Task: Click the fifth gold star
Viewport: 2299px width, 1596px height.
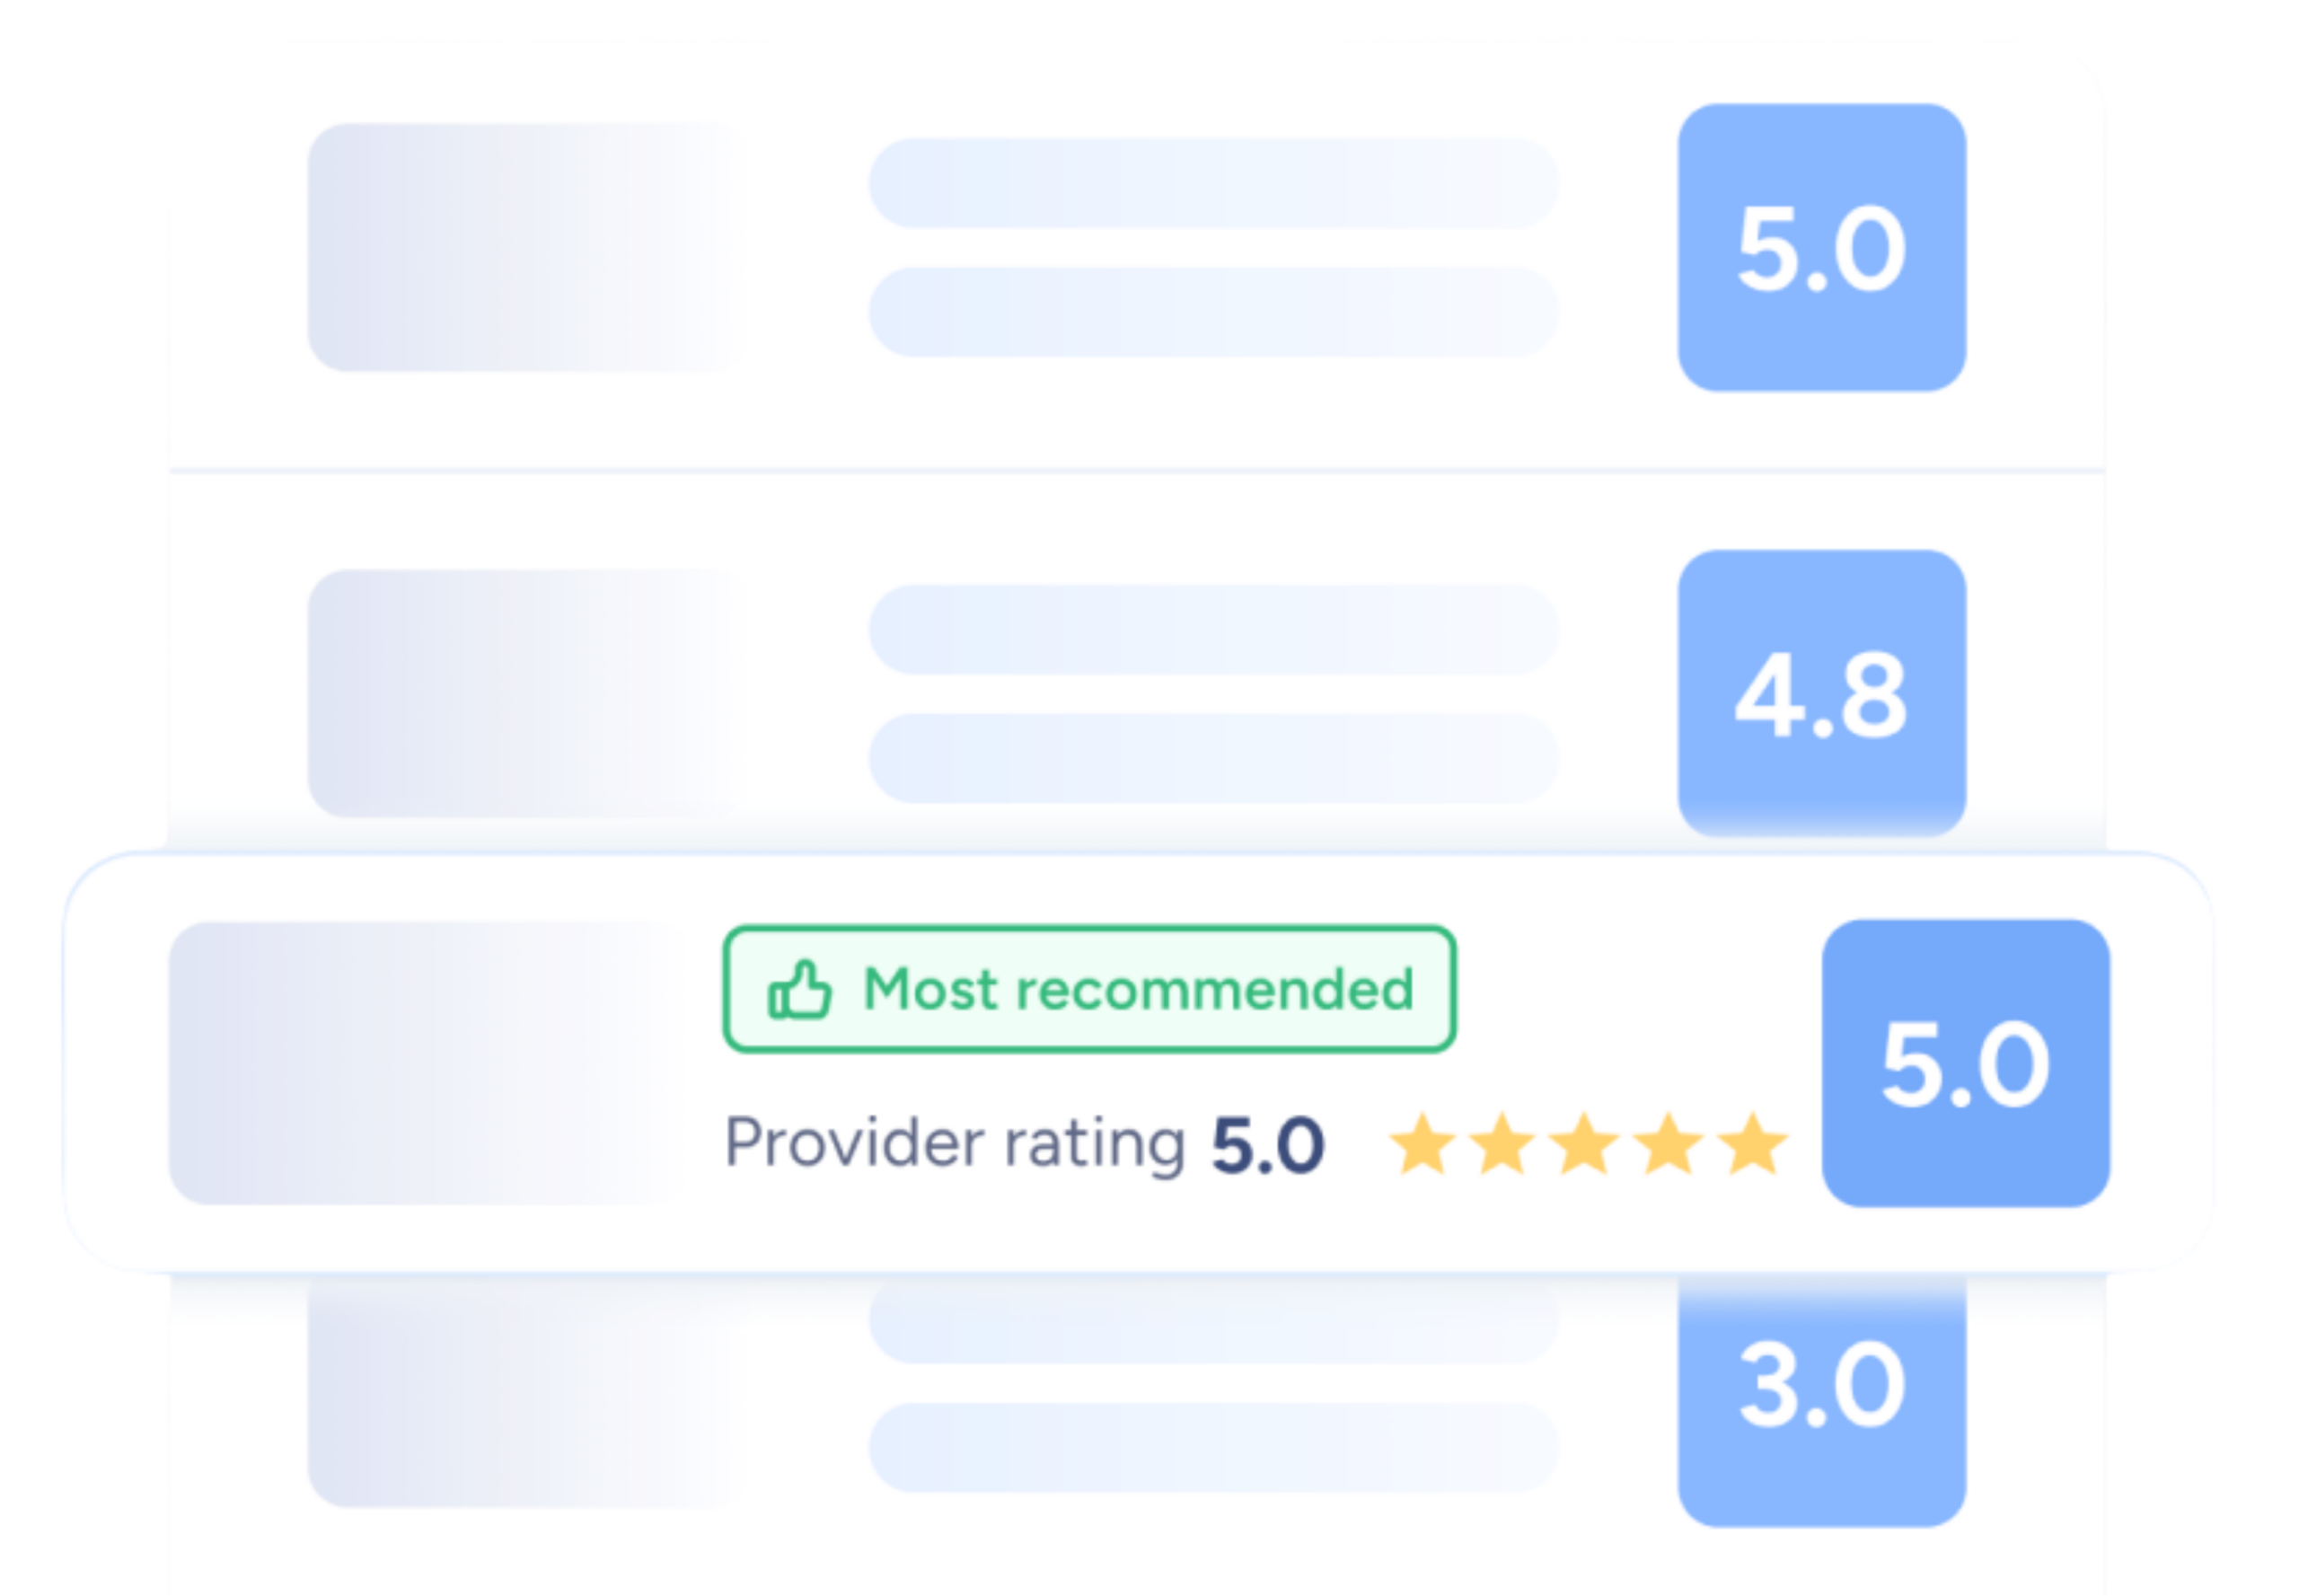Action: [1752, 1143]
